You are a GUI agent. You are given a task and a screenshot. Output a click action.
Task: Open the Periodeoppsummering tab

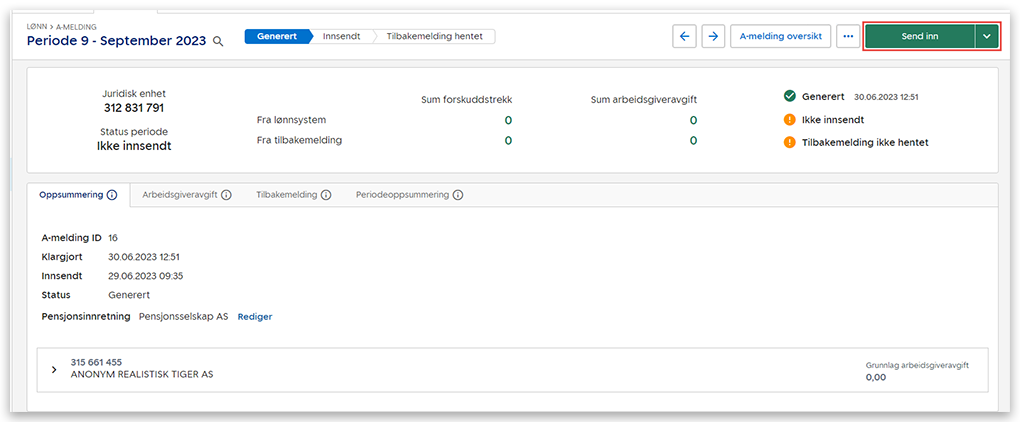(402, 195)
